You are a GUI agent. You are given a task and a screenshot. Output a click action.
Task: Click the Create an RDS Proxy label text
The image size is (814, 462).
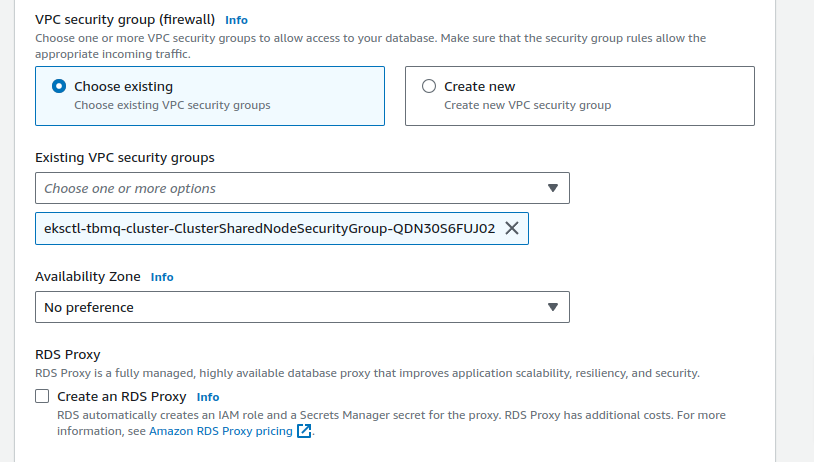(x=121, y=397)
